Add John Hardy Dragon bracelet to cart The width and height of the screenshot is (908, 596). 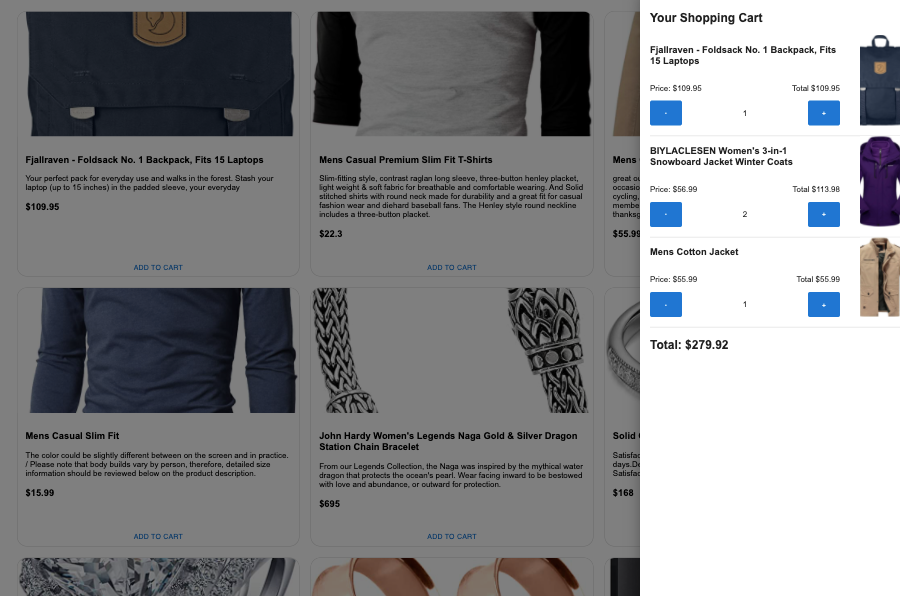click(x=451, y=536)
